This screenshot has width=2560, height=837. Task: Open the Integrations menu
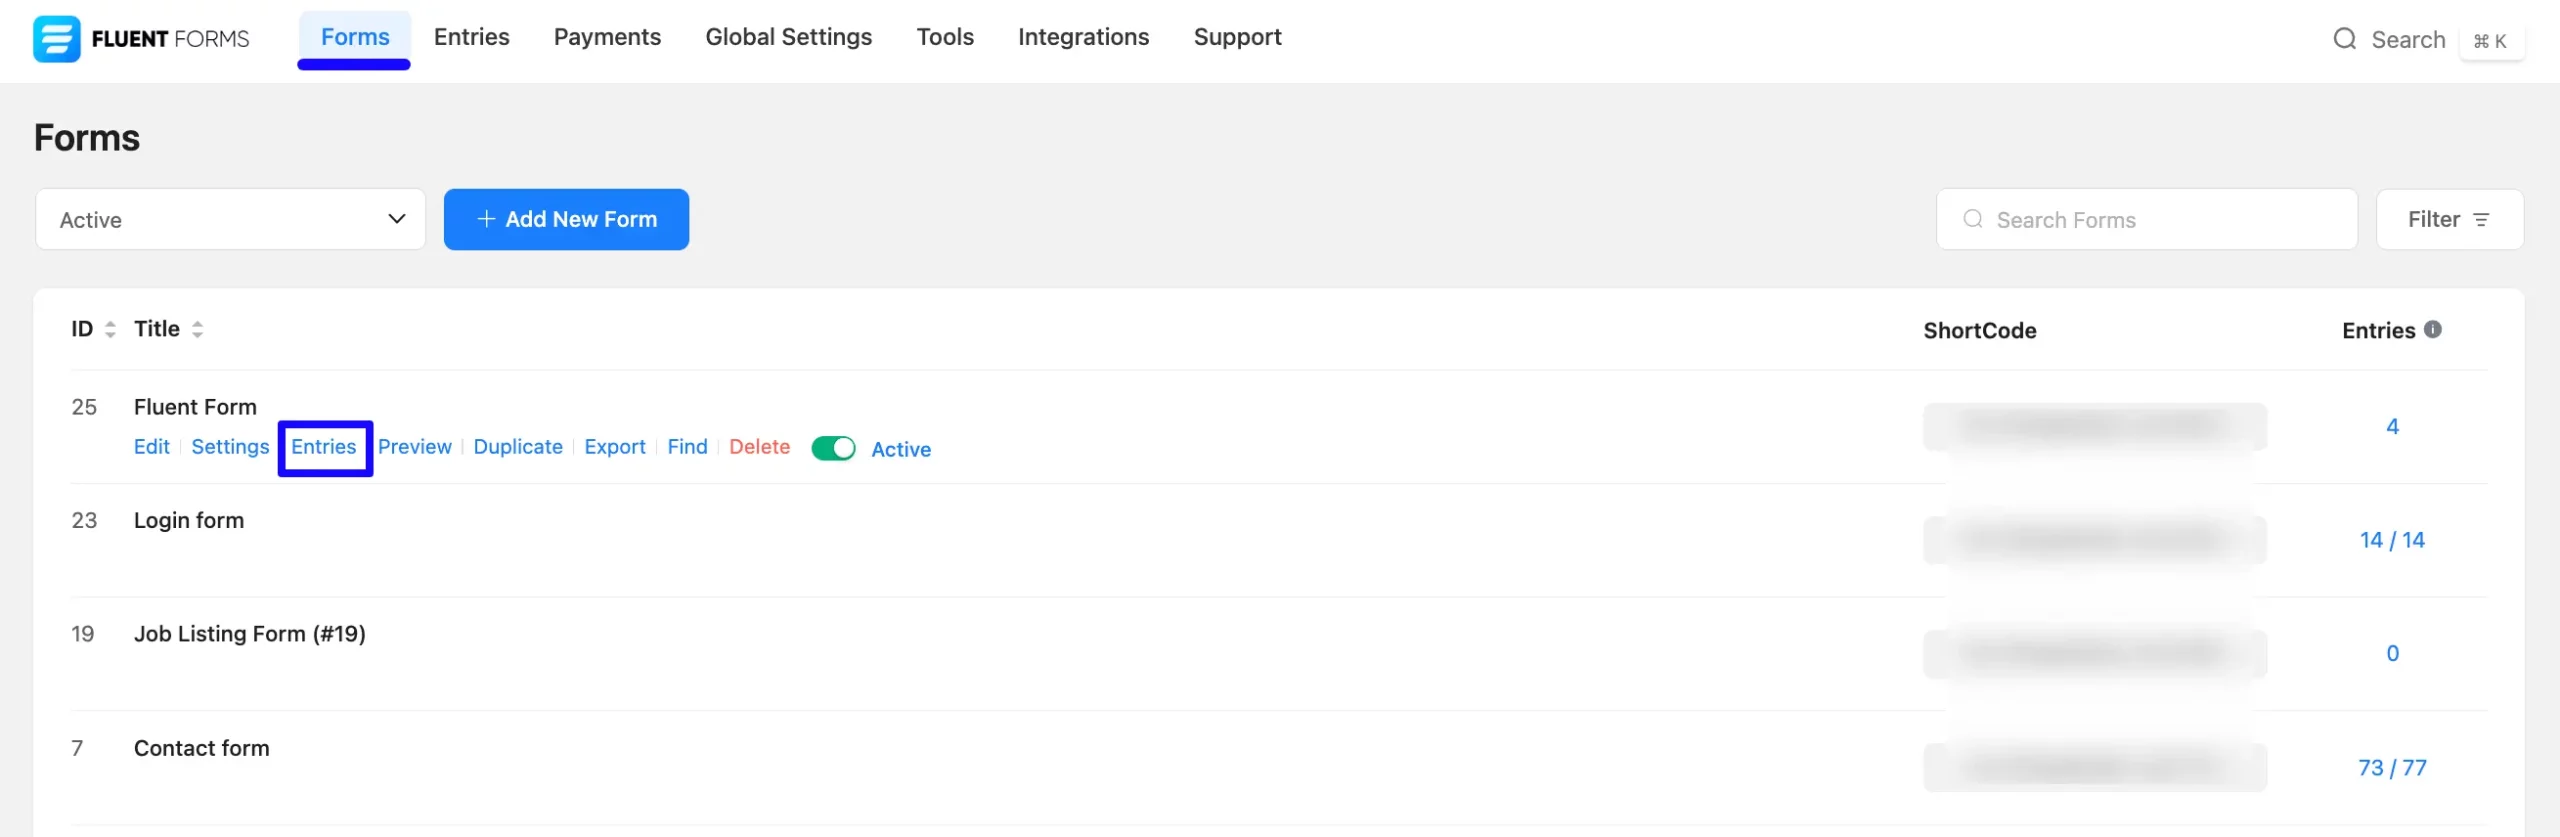[x=1083, y=37]
